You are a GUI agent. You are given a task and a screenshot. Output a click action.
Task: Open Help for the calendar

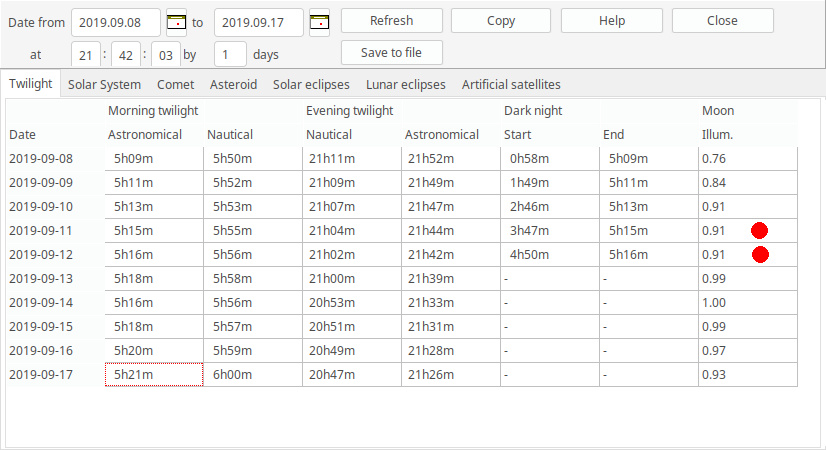tap(611, 21)
